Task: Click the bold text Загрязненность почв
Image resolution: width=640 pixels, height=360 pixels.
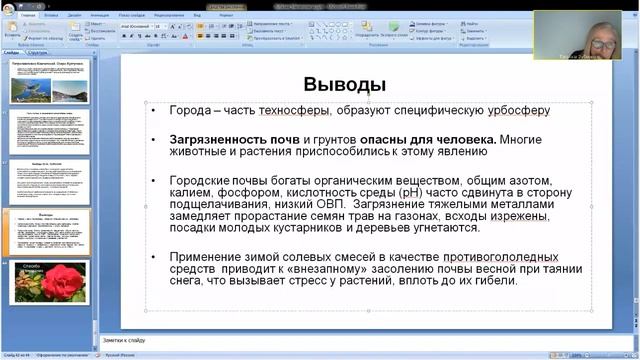Action: click(234, 140)
